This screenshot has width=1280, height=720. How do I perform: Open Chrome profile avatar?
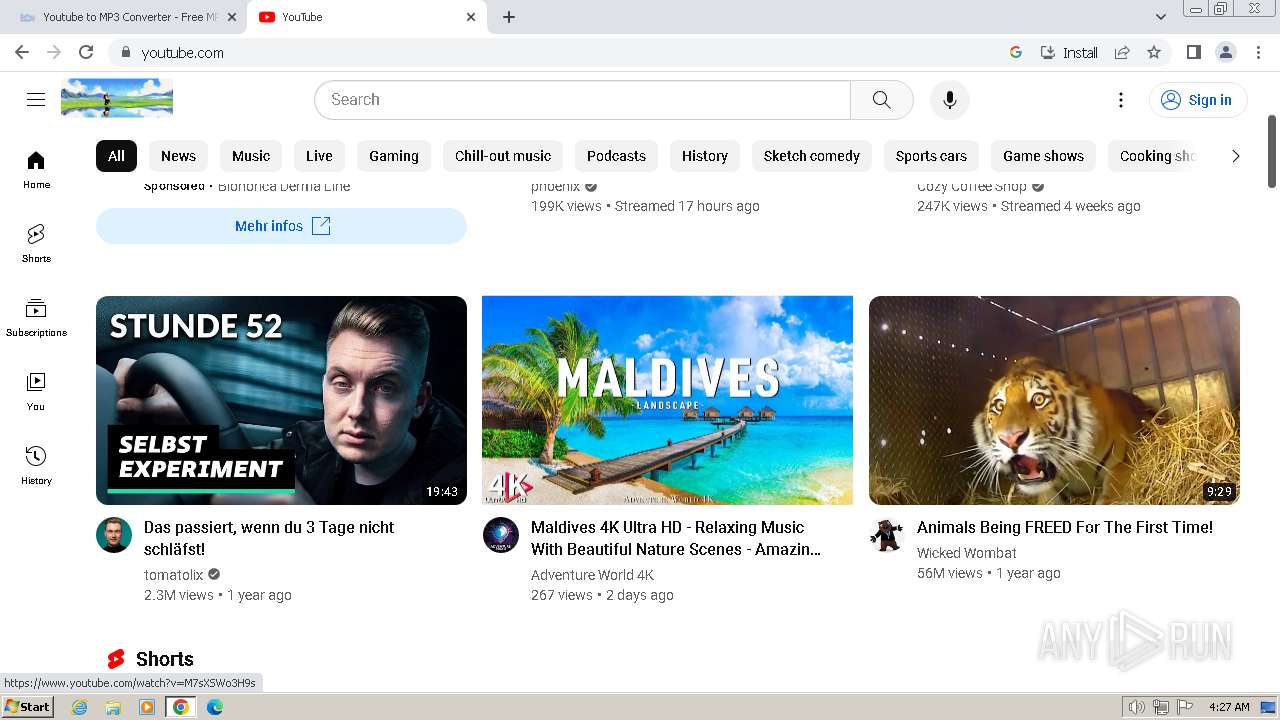coord(1225,52)
